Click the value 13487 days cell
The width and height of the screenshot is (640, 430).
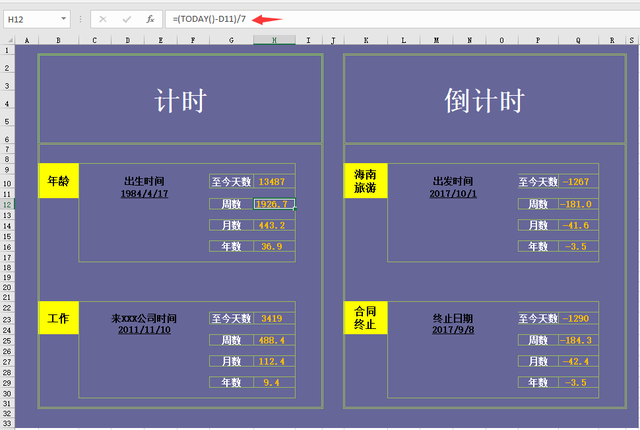tap(274, 182)
